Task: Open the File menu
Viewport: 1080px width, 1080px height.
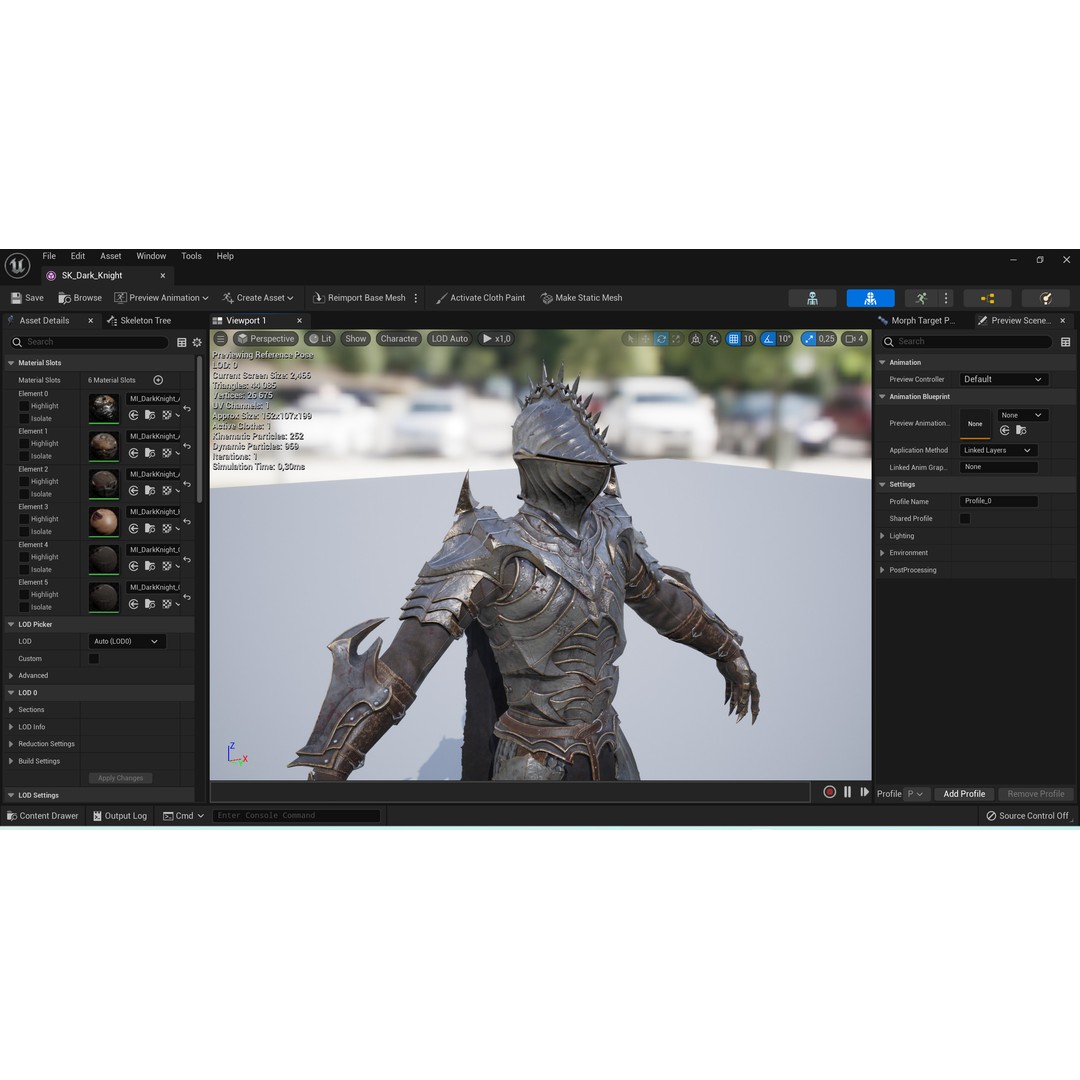Action: 49,256
